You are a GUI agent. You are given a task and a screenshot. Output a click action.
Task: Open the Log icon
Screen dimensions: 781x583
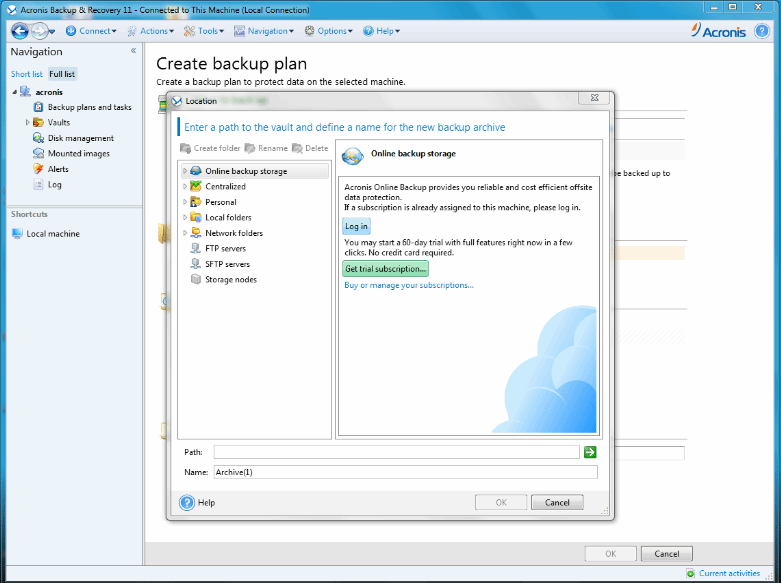click(x=38, y=184)
